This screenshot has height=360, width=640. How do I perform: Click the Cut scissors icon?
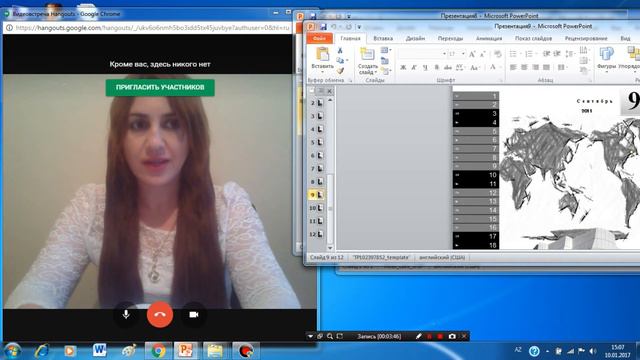340,51
